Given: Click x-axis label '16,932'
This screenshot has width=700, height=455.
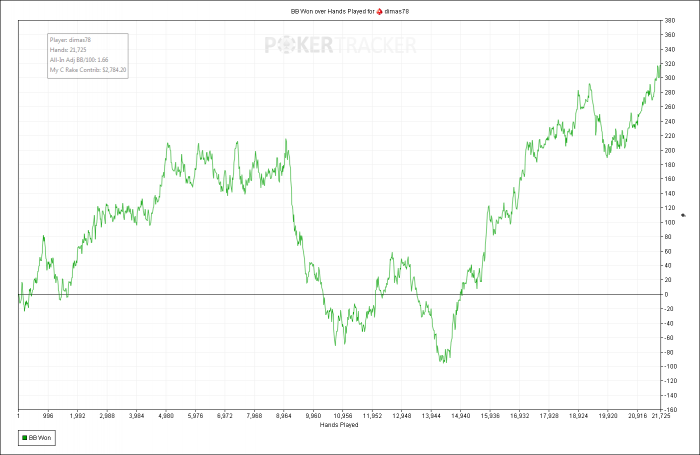Looking at the screenshot, I should pos(520,416).
